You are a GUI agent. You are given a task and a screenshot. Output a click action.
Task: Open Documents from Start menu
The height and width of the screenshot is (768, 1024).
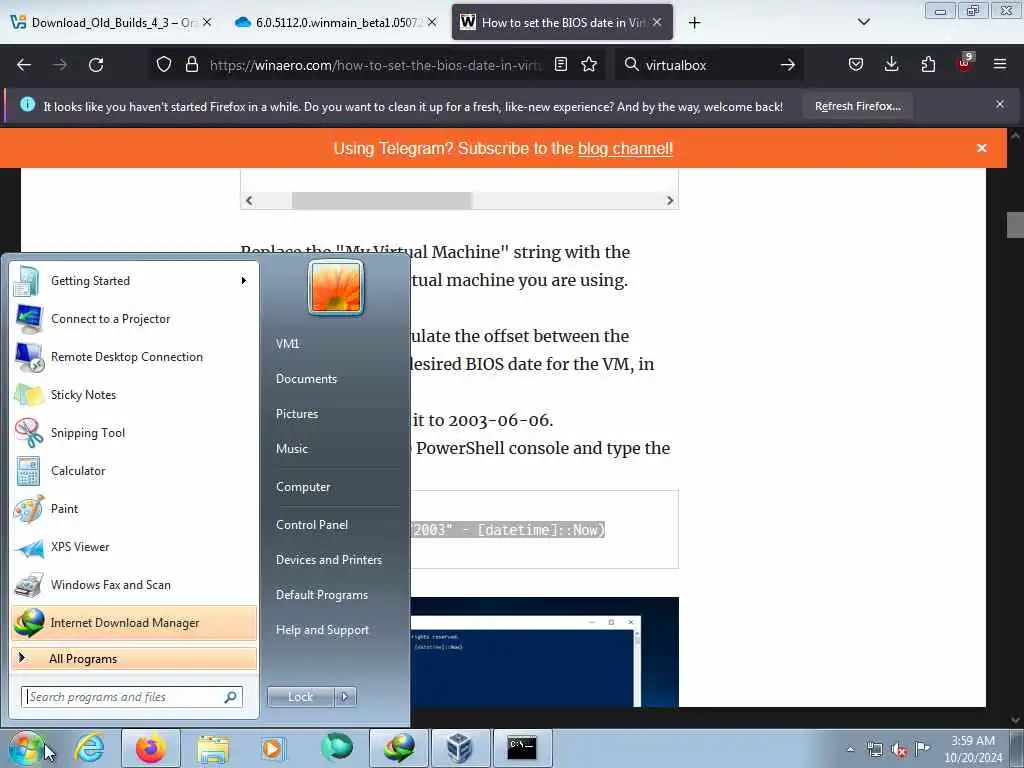click(306, 379)
